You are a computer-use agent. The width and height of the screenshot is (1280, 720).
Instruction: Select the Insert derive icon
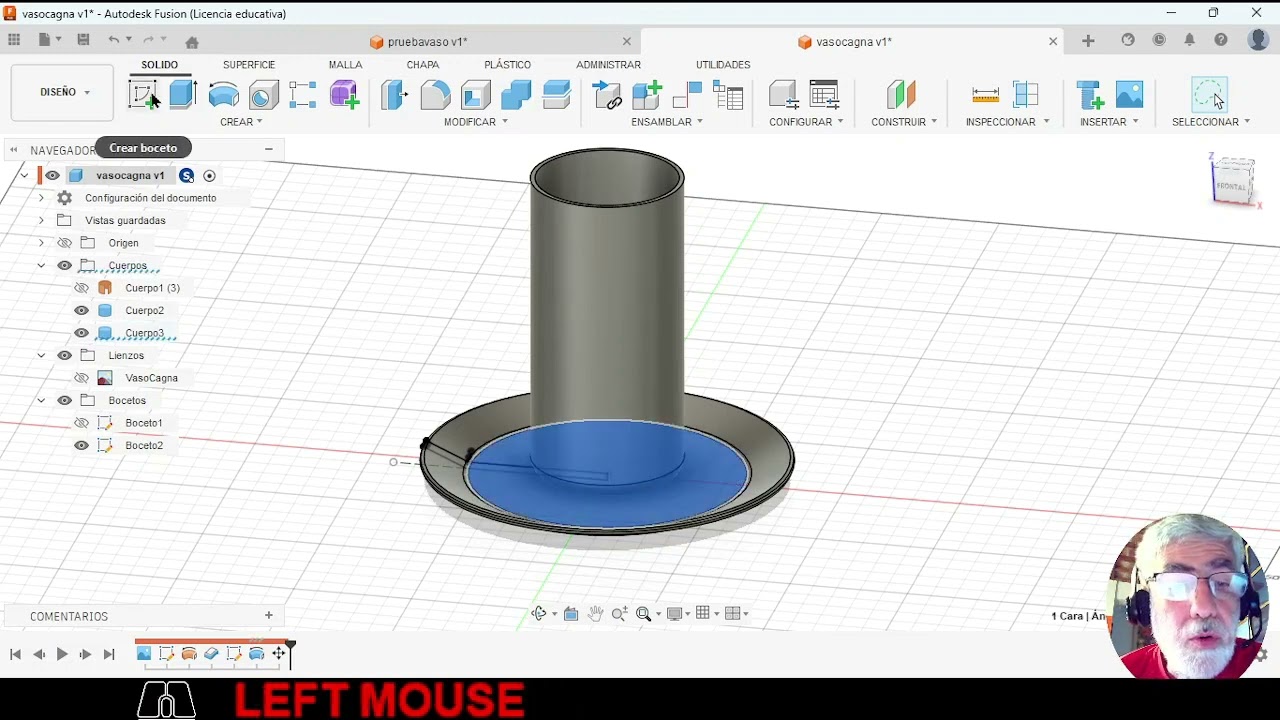[x=1089, y=95]
